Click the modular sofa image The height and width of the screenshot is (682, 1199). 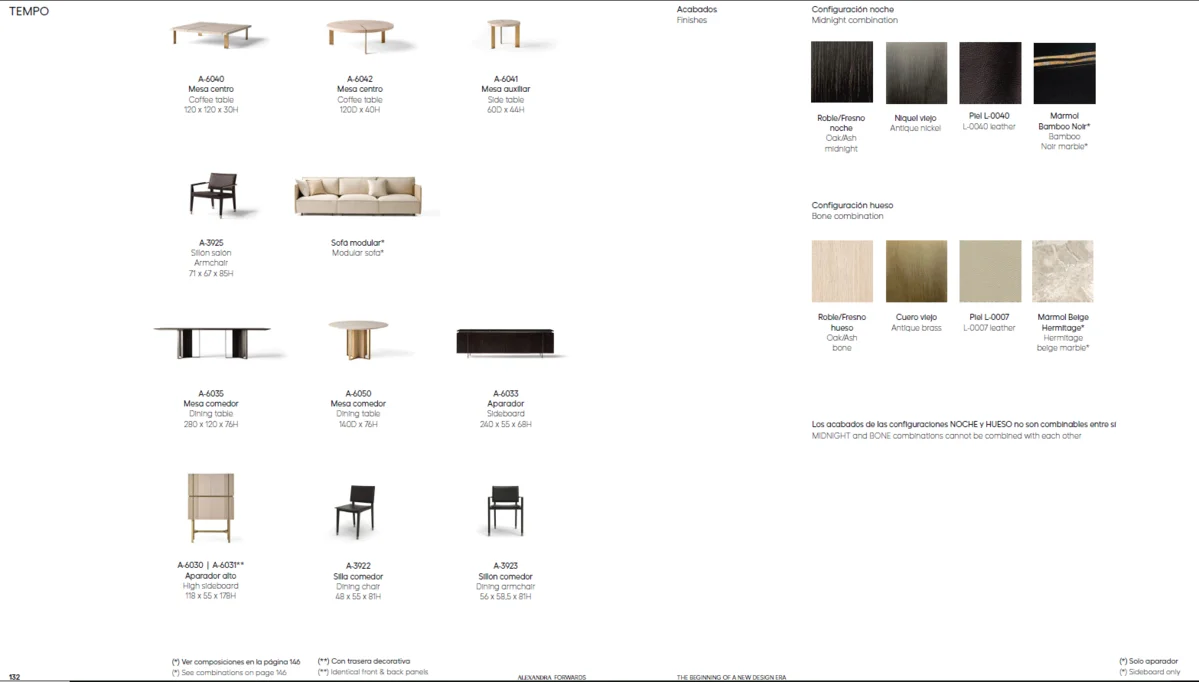[x=358, y=196]
